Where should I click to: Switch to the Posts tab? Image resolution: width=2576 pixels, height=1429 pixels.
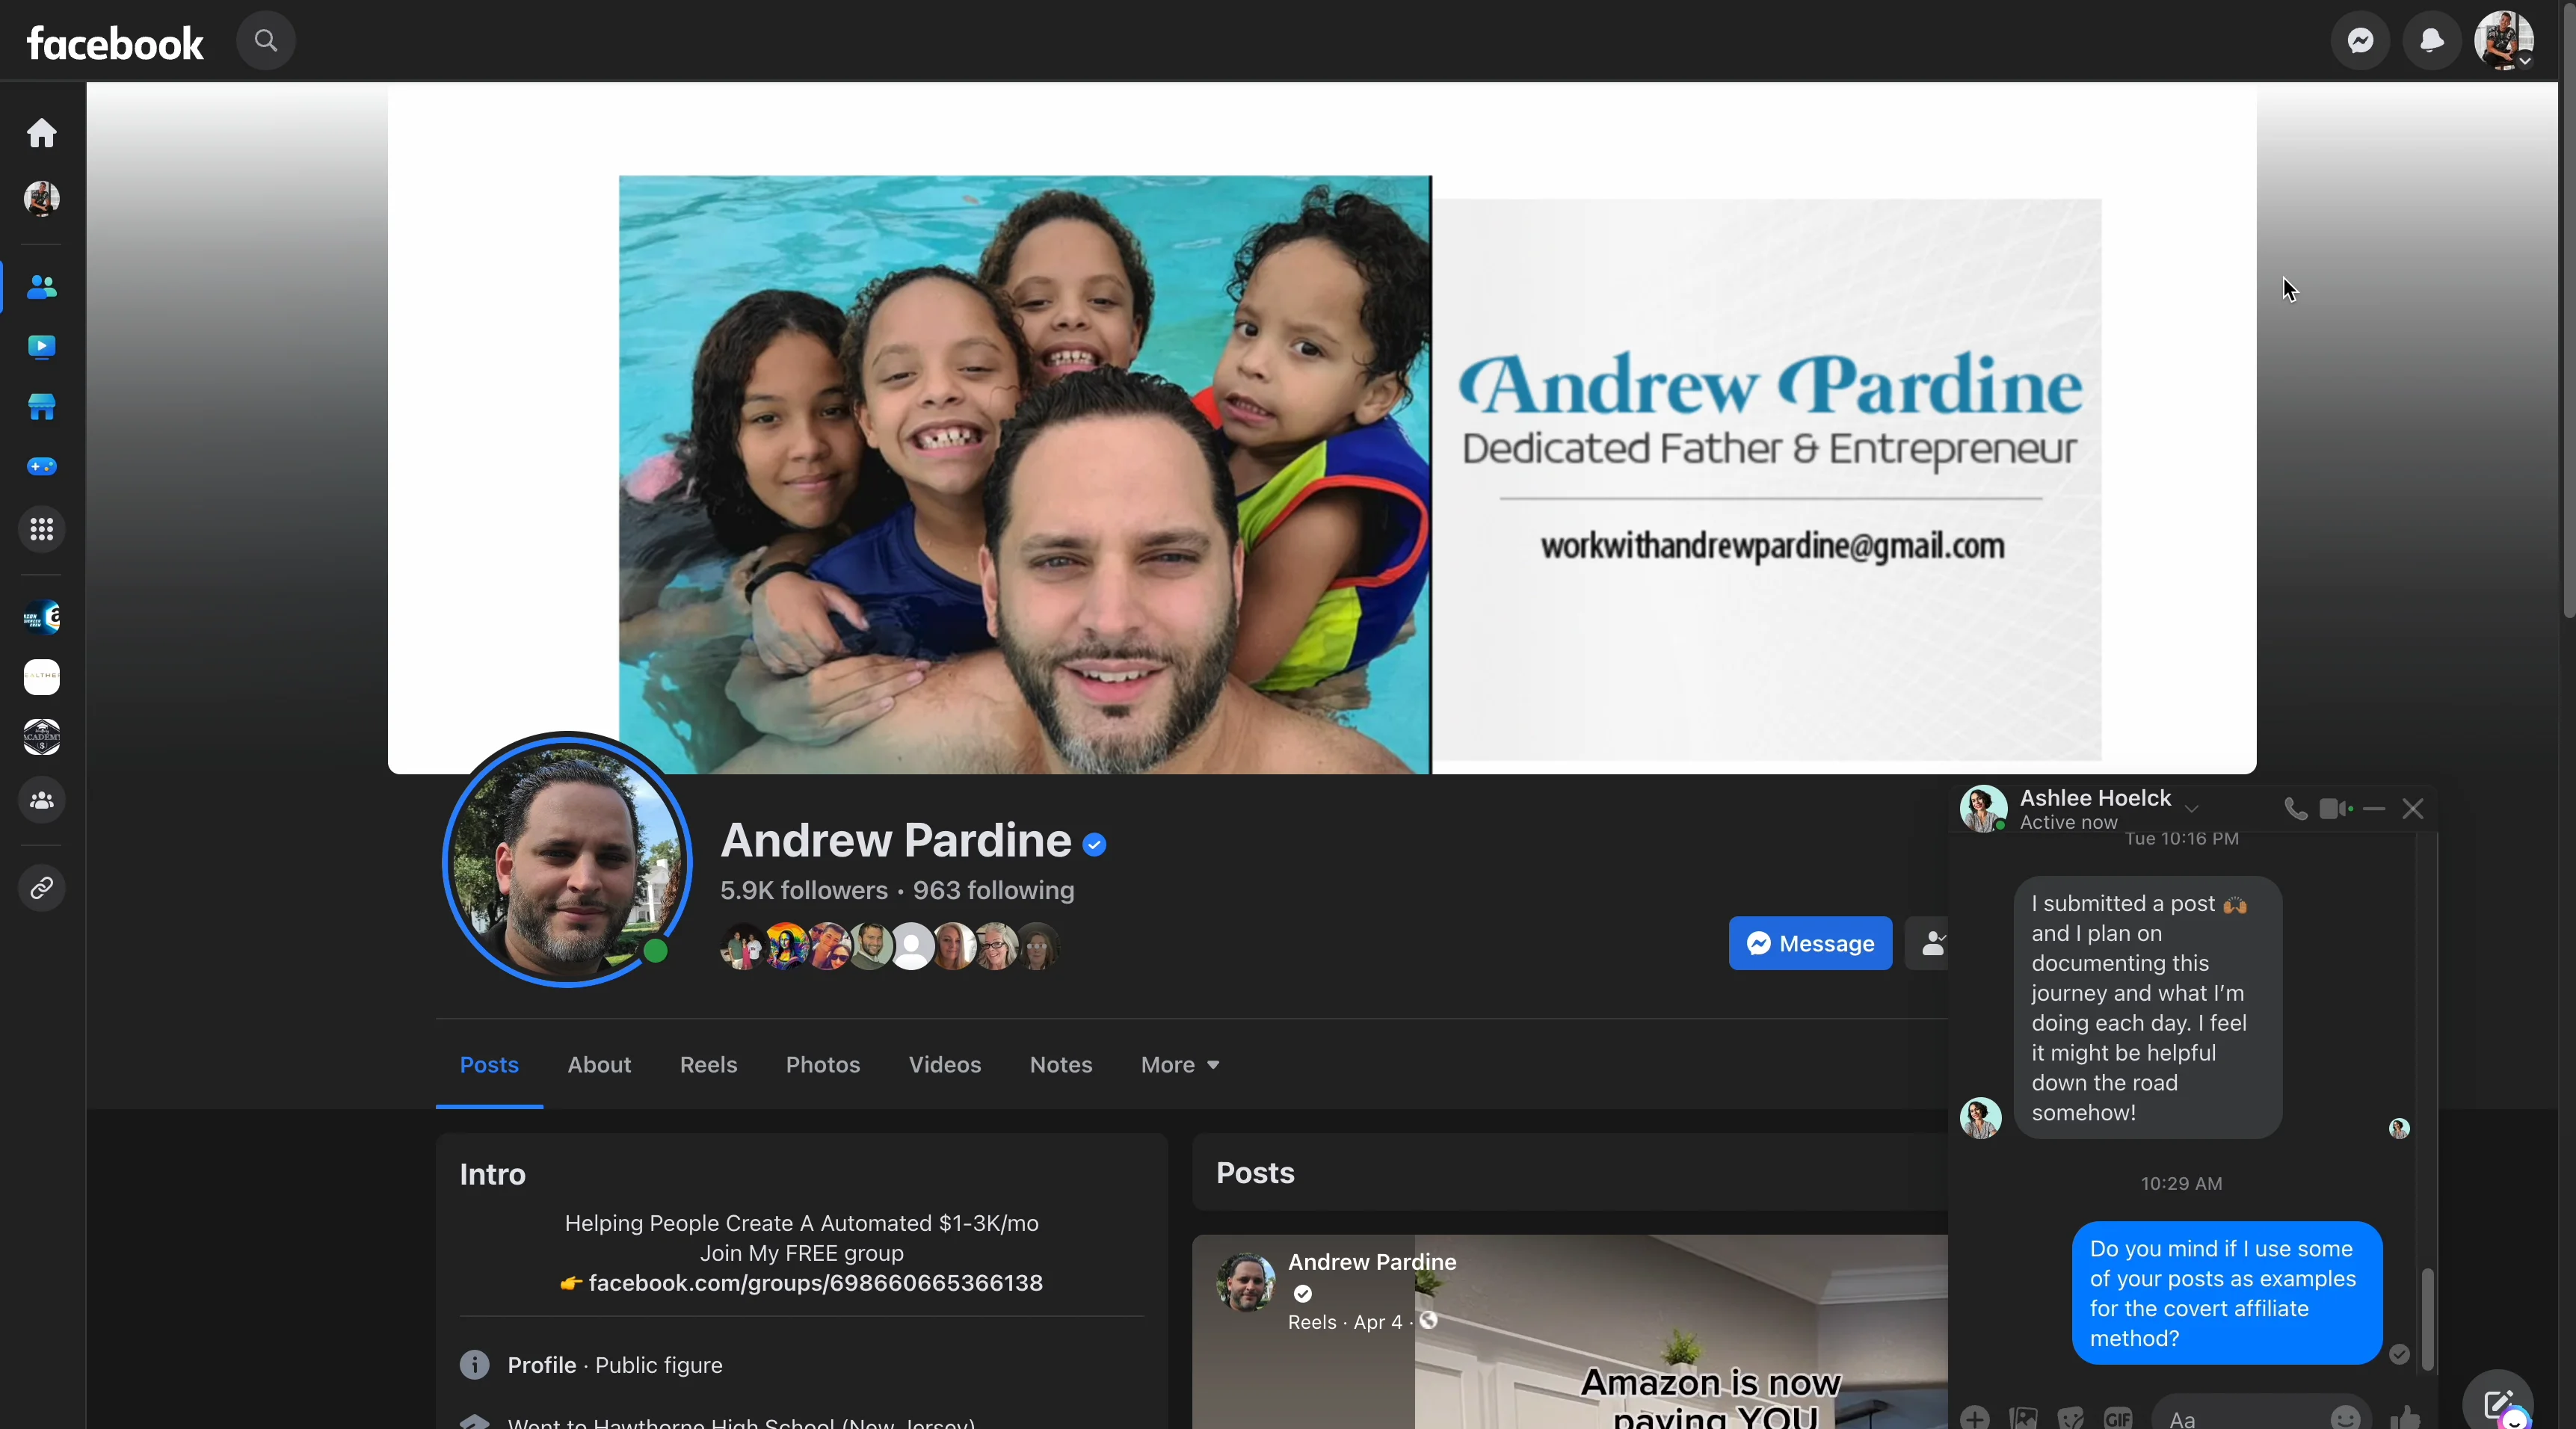489,1065
